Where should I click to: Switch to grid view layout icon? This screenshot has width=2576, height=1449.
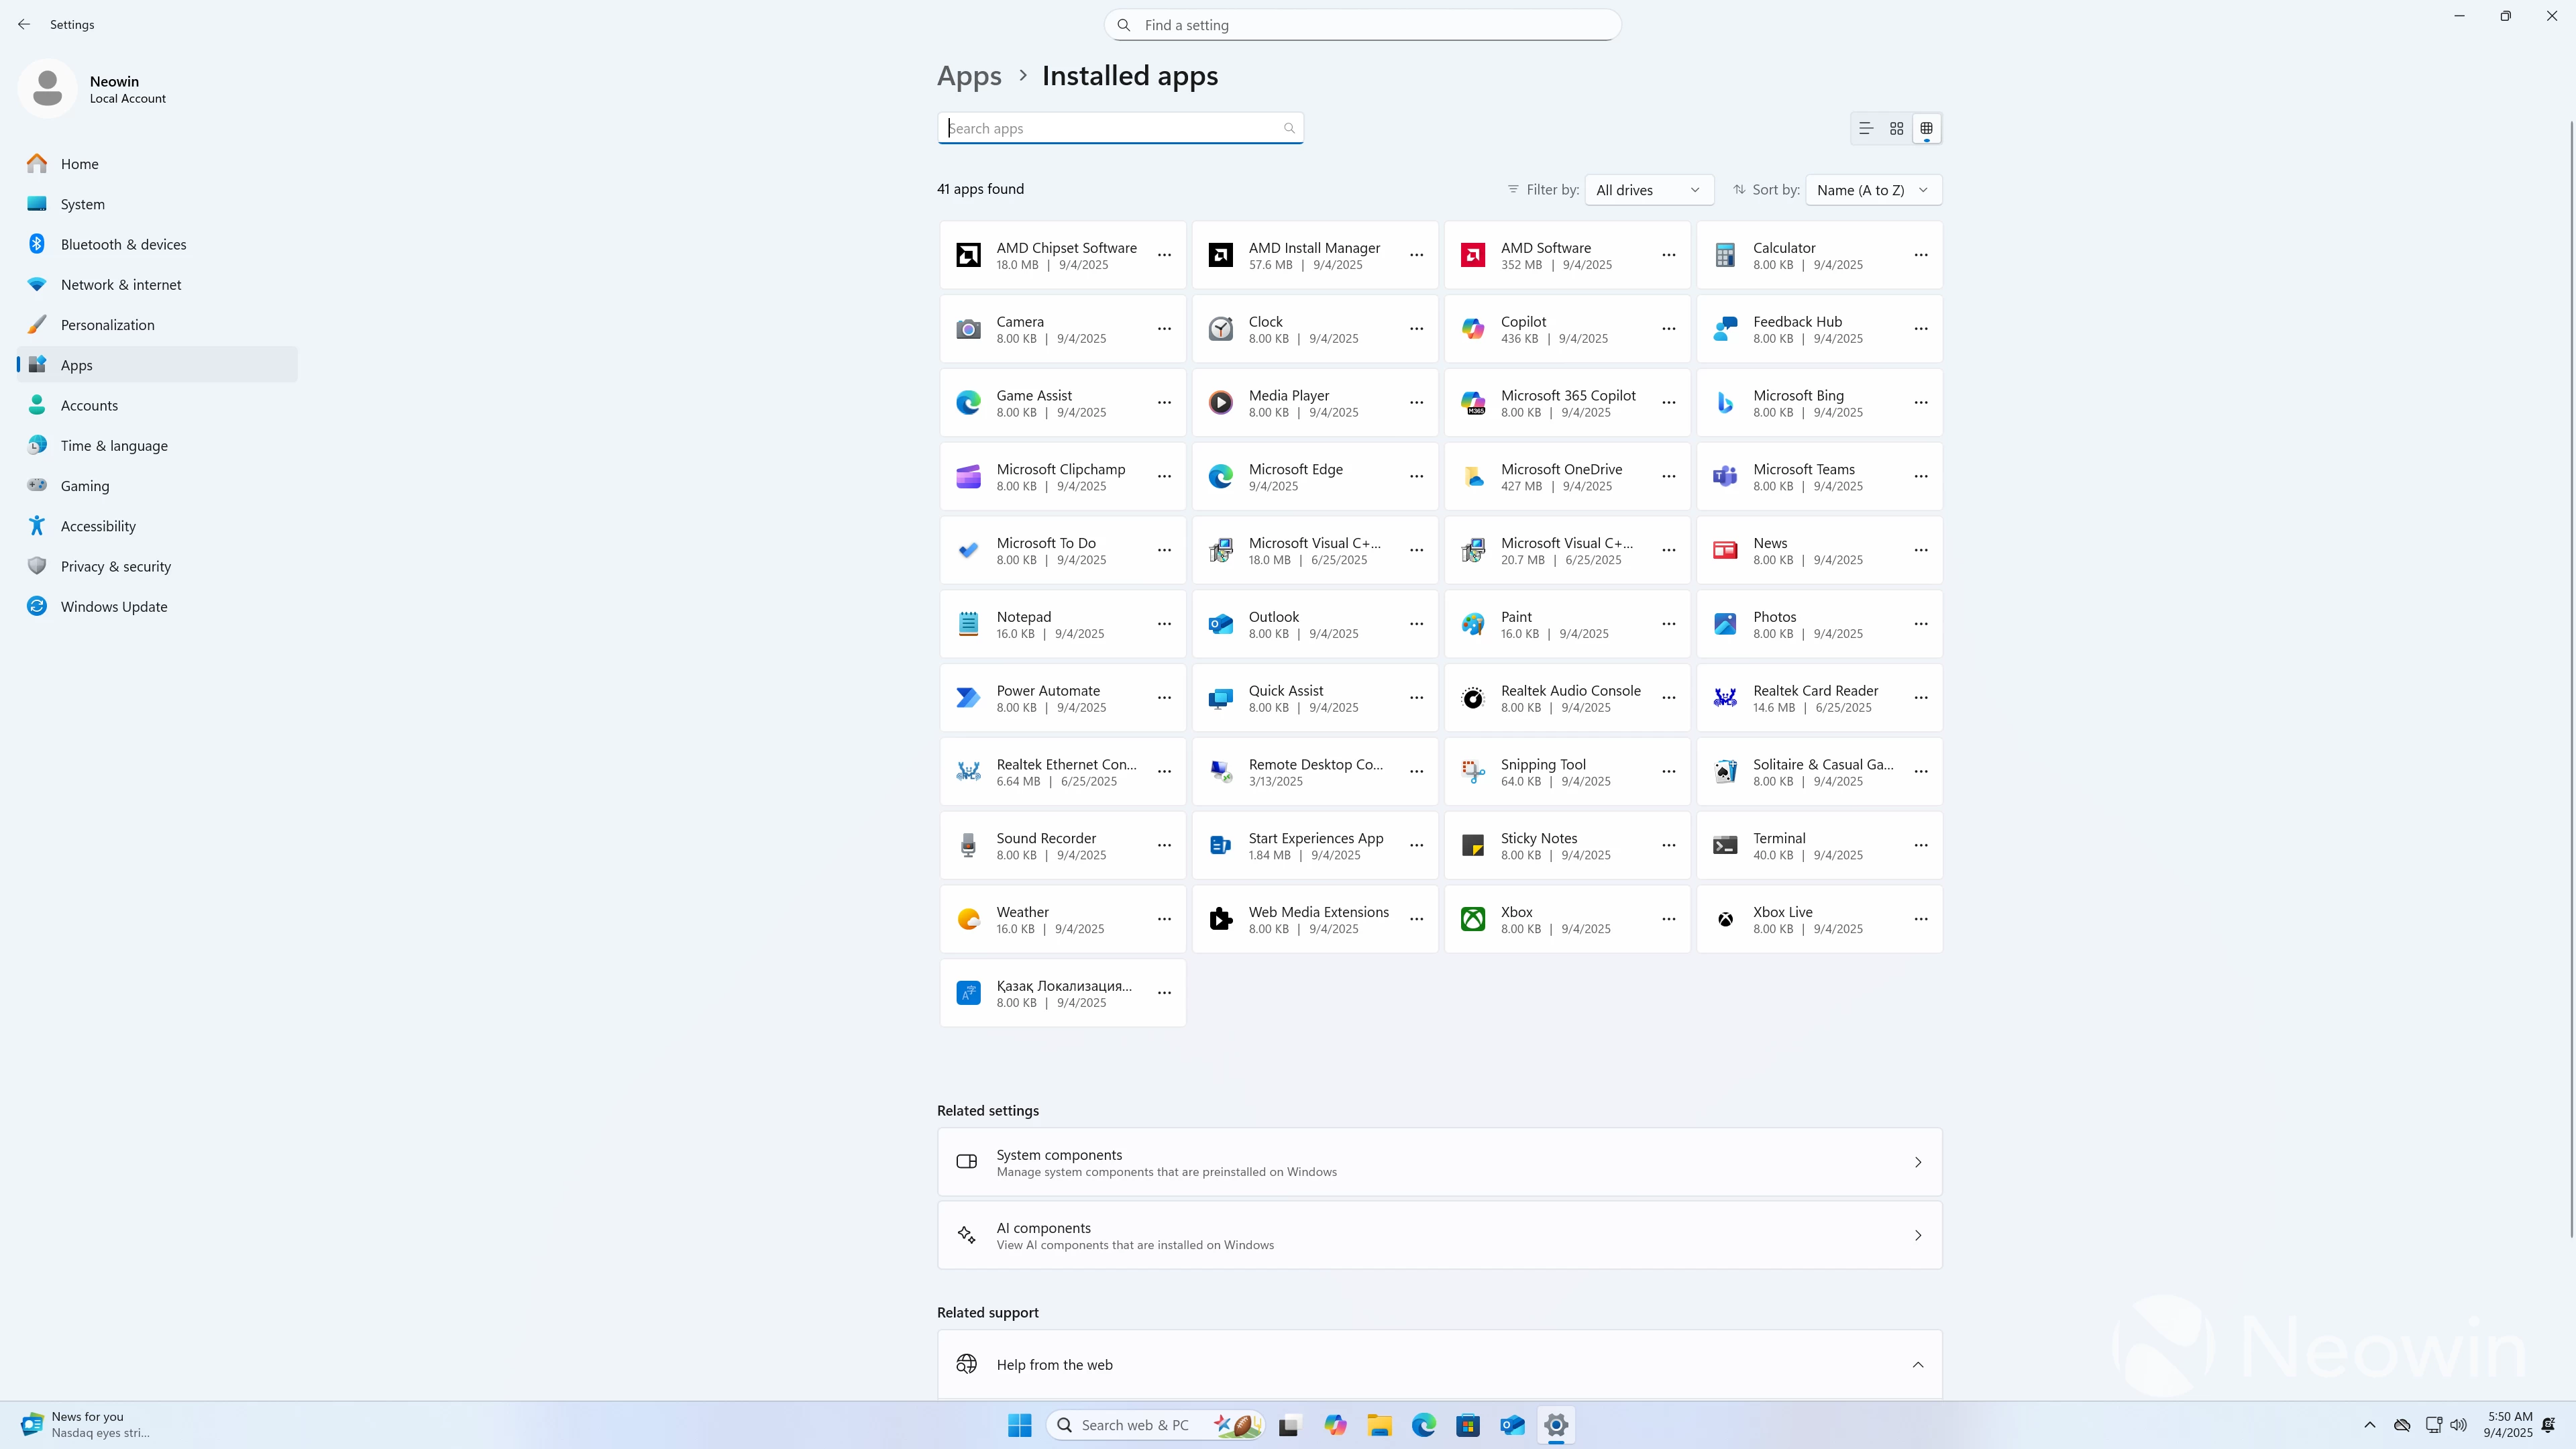pos(1896,128)
